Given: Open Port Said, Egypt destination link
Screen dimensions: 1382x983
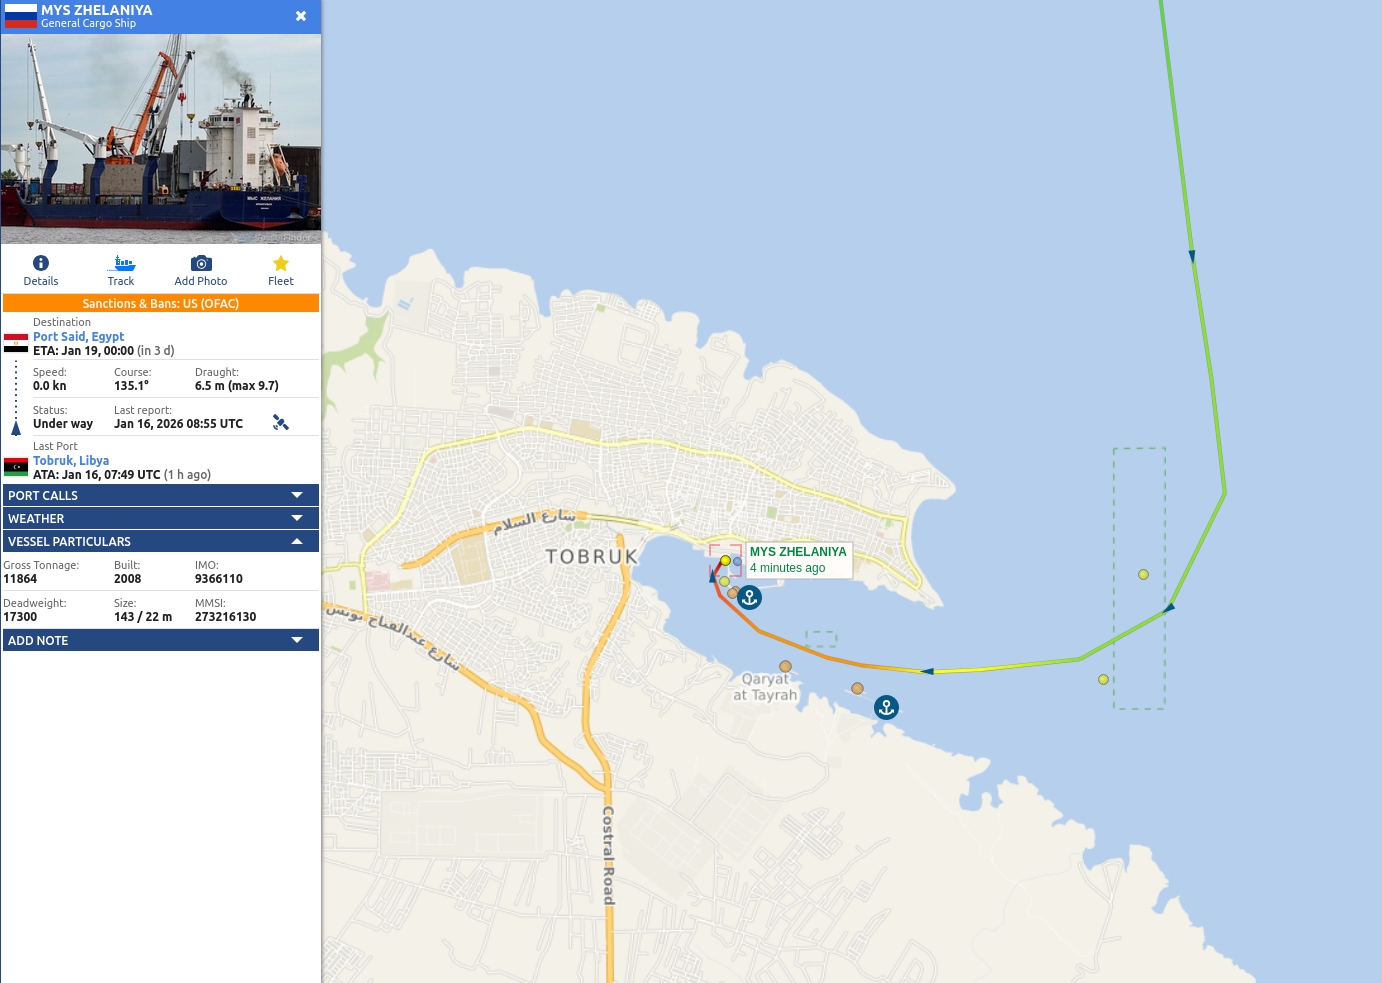Looking at the screenshot, I should (x=79, y=337).
